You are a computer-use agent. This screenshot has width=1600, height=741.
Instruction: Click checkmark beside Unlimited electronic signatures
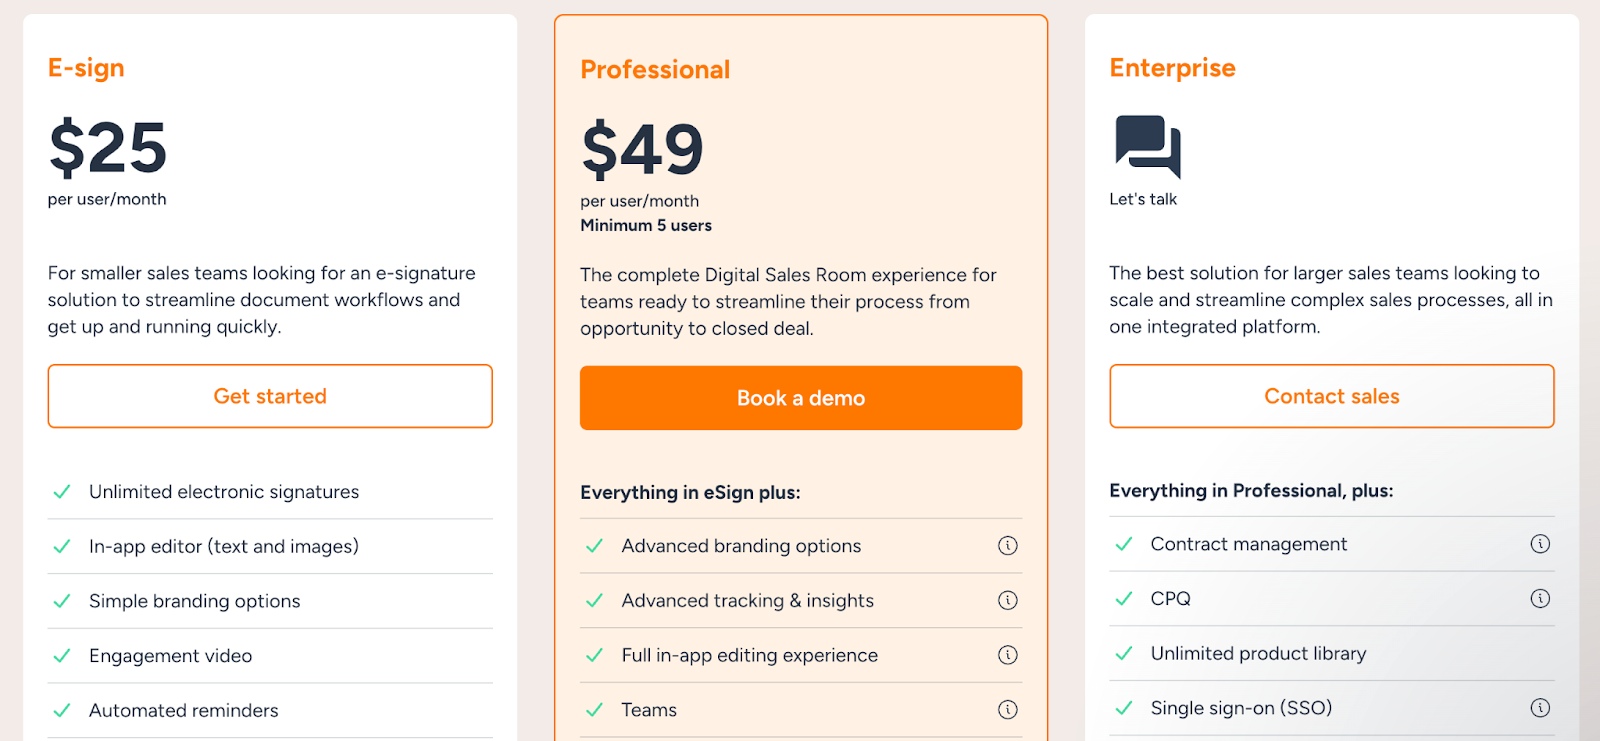coord(62,492)
